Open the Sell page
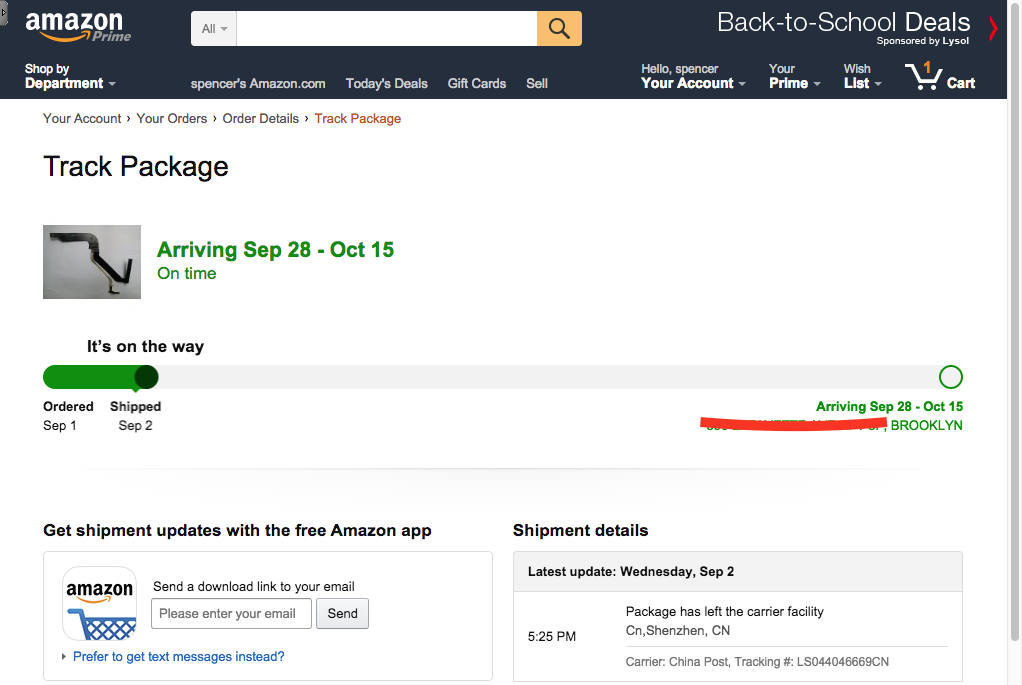 [537, 83]
